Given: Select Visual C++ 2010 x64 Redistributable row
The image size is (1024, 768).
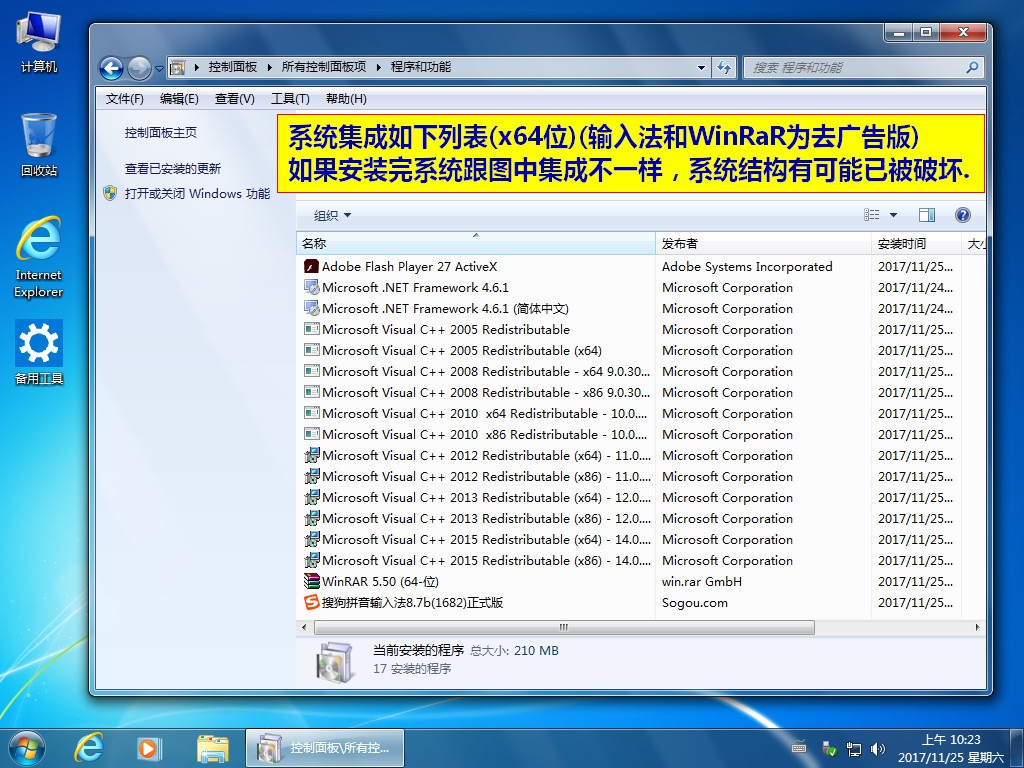Looking at the screenshot, I should (640, 413).
